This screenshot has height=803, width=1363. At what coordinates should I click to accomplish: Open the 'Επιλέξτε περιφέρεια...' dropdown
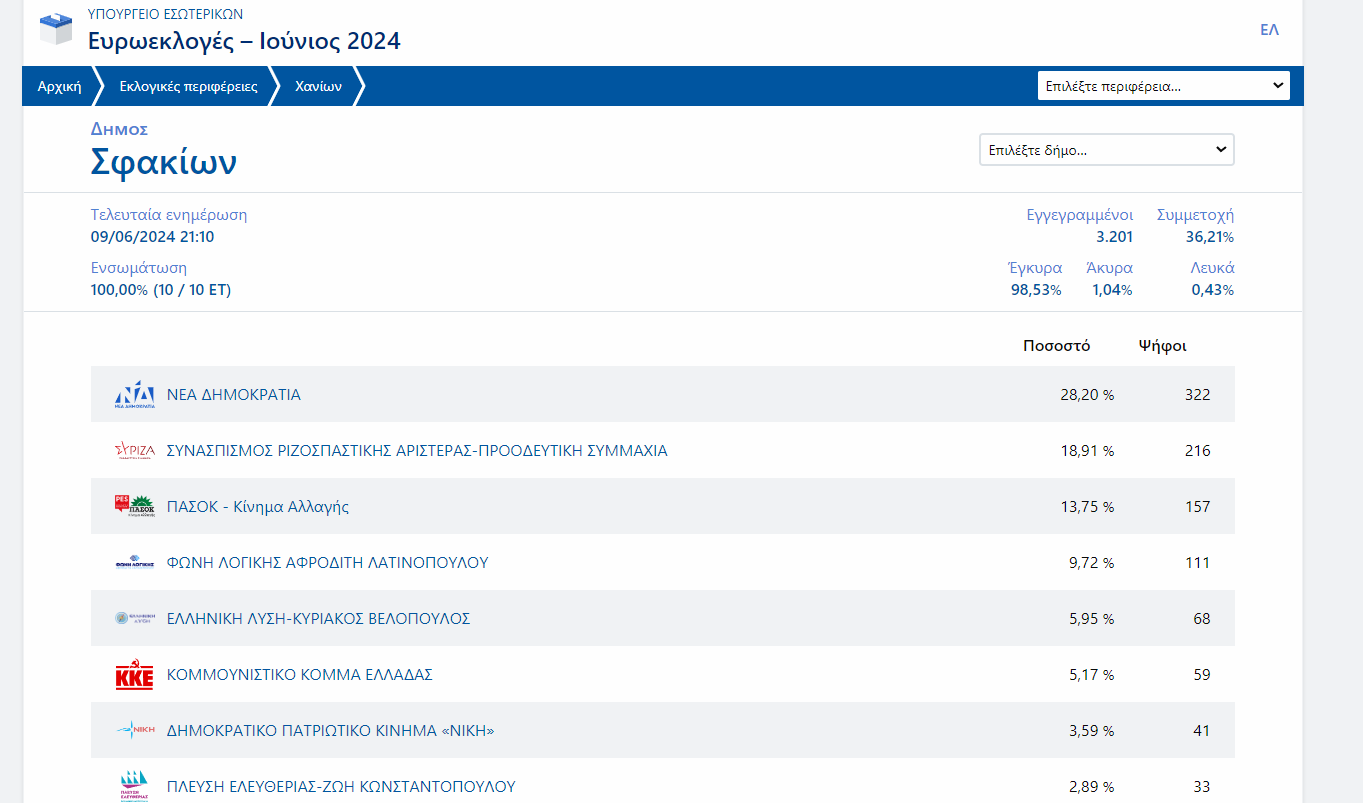tap(1163, 86)
